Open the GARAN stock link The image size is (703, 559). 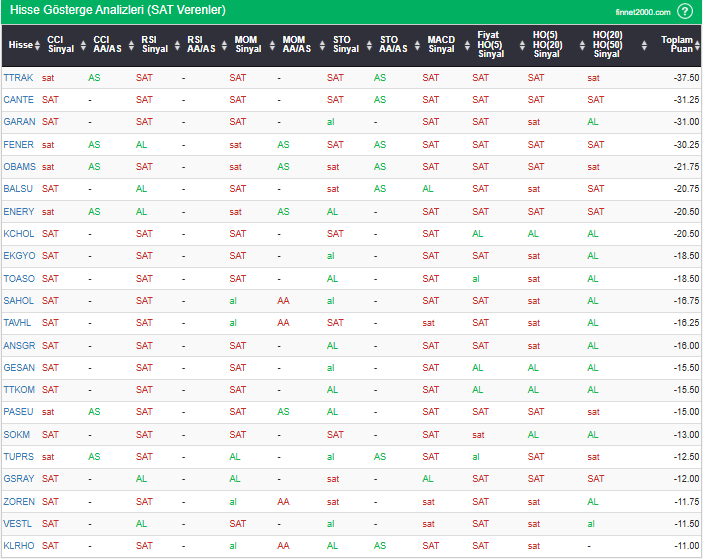[x=19, y=122]
